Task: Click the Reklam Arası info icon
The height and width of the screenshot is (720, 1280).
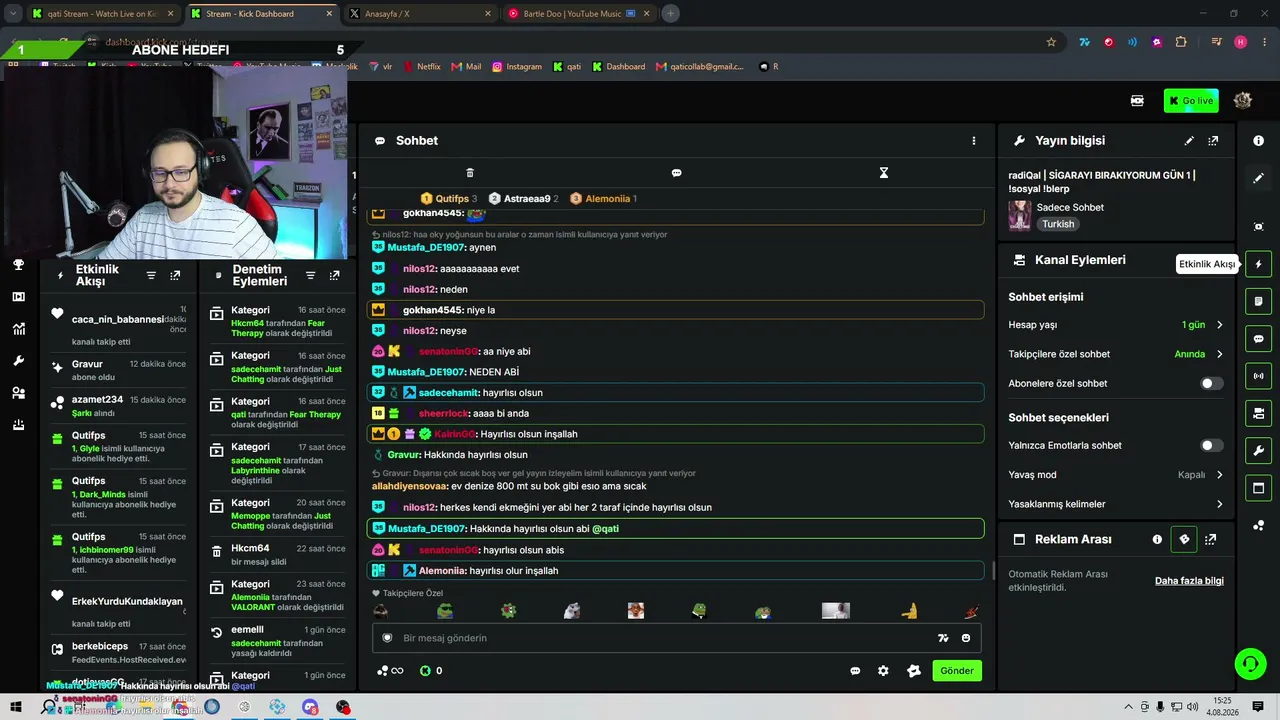Action: (1157, 539)
